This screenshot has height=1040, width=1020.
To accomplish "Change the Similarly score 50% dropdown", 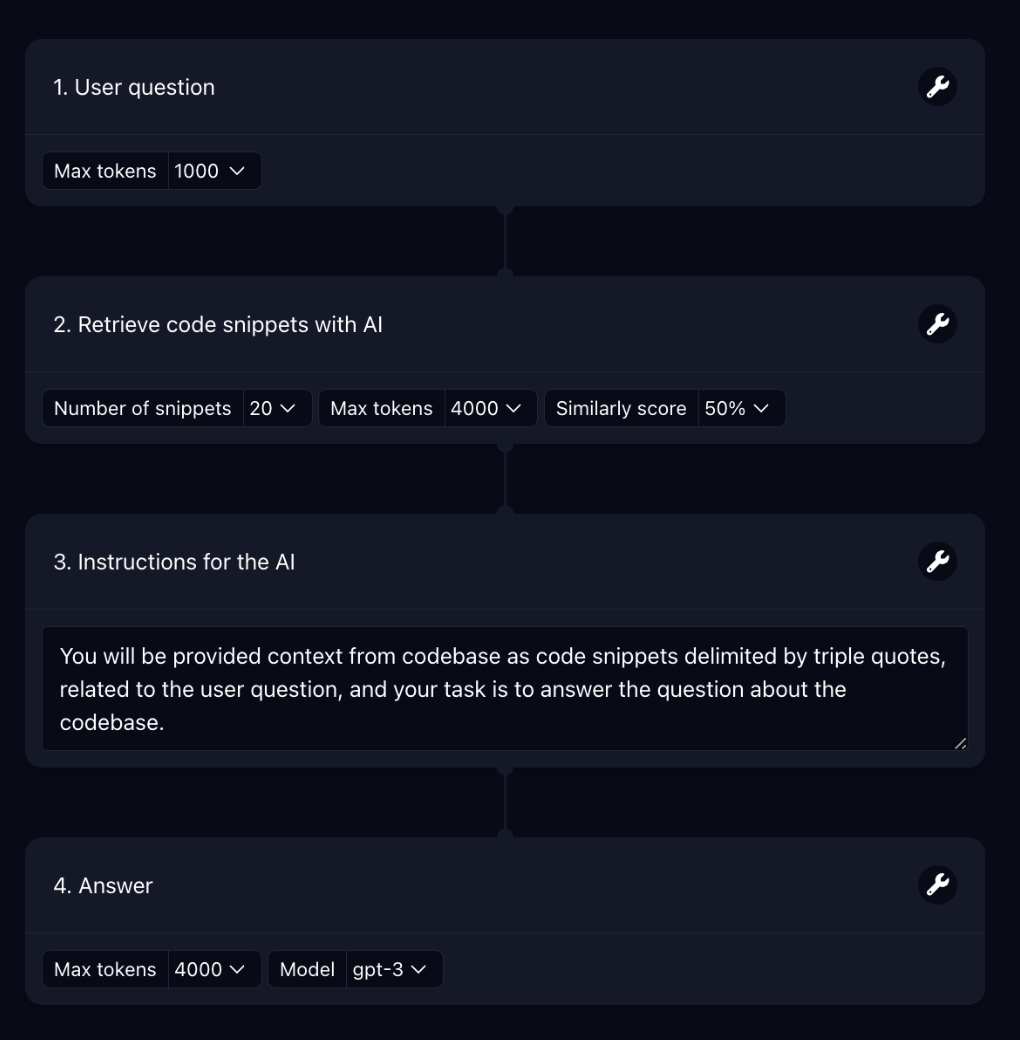I will tap(737, 408).
